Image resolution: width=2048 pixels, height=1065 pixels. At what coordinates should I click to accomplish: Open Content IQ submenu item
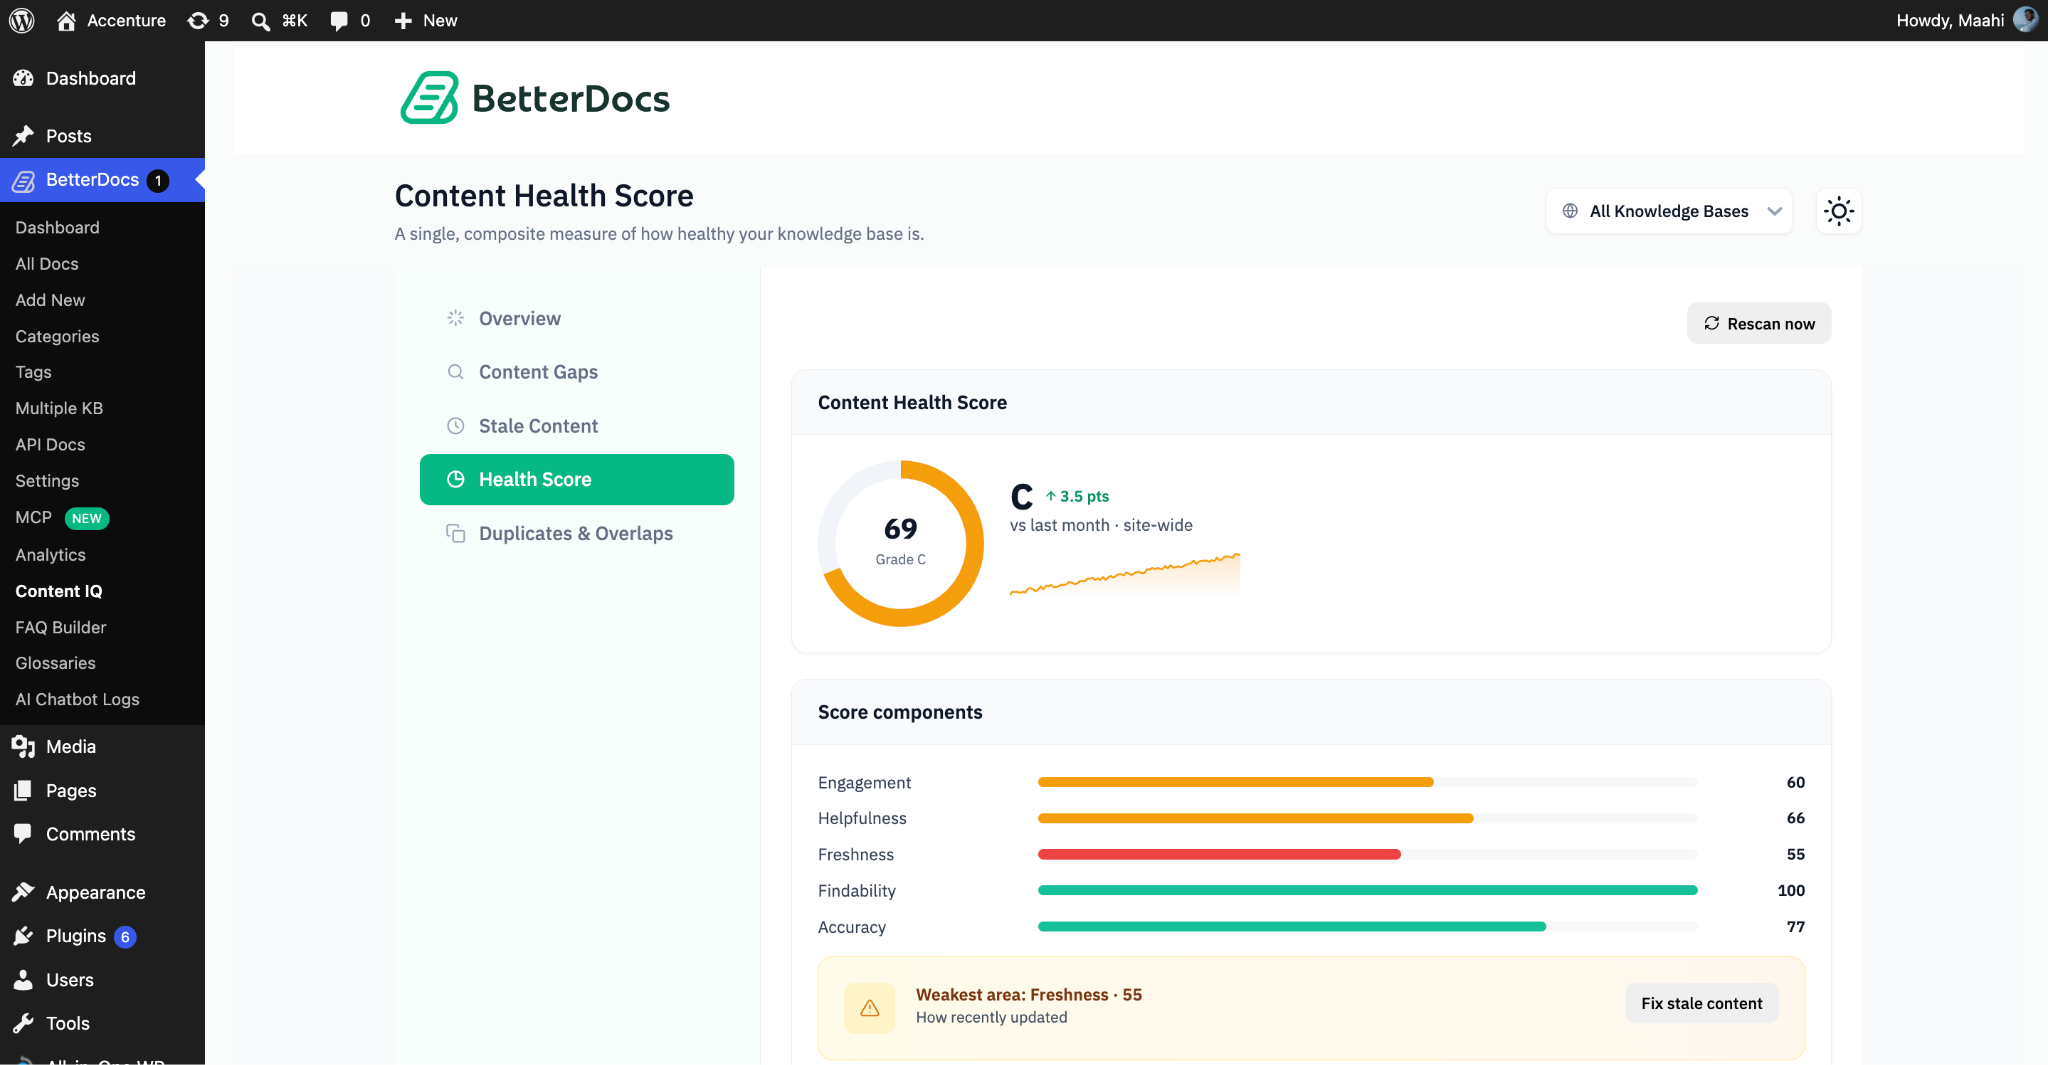click(x=59, y=591)
